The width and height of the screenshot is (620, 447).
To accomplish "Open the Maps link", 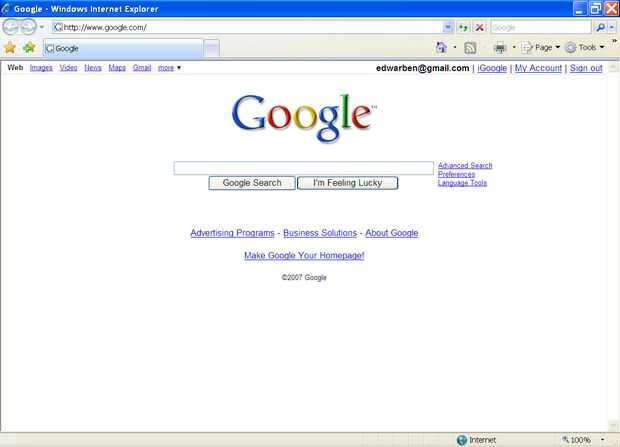I will (117, 68).
